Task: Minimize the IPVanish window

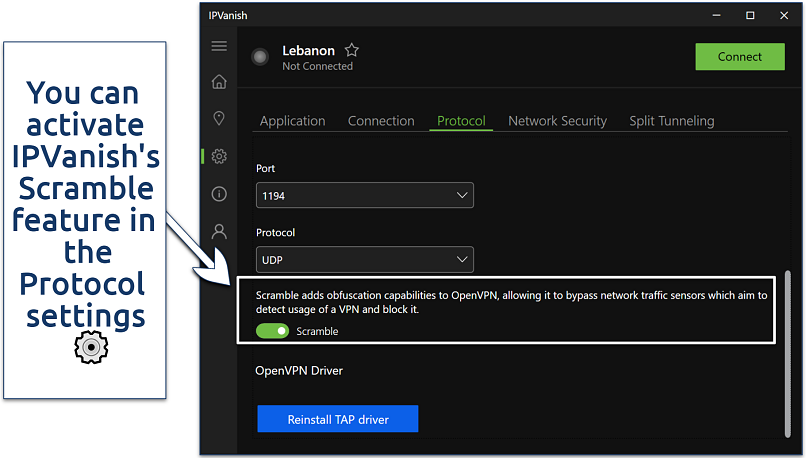Action: (x=716, y=15)
